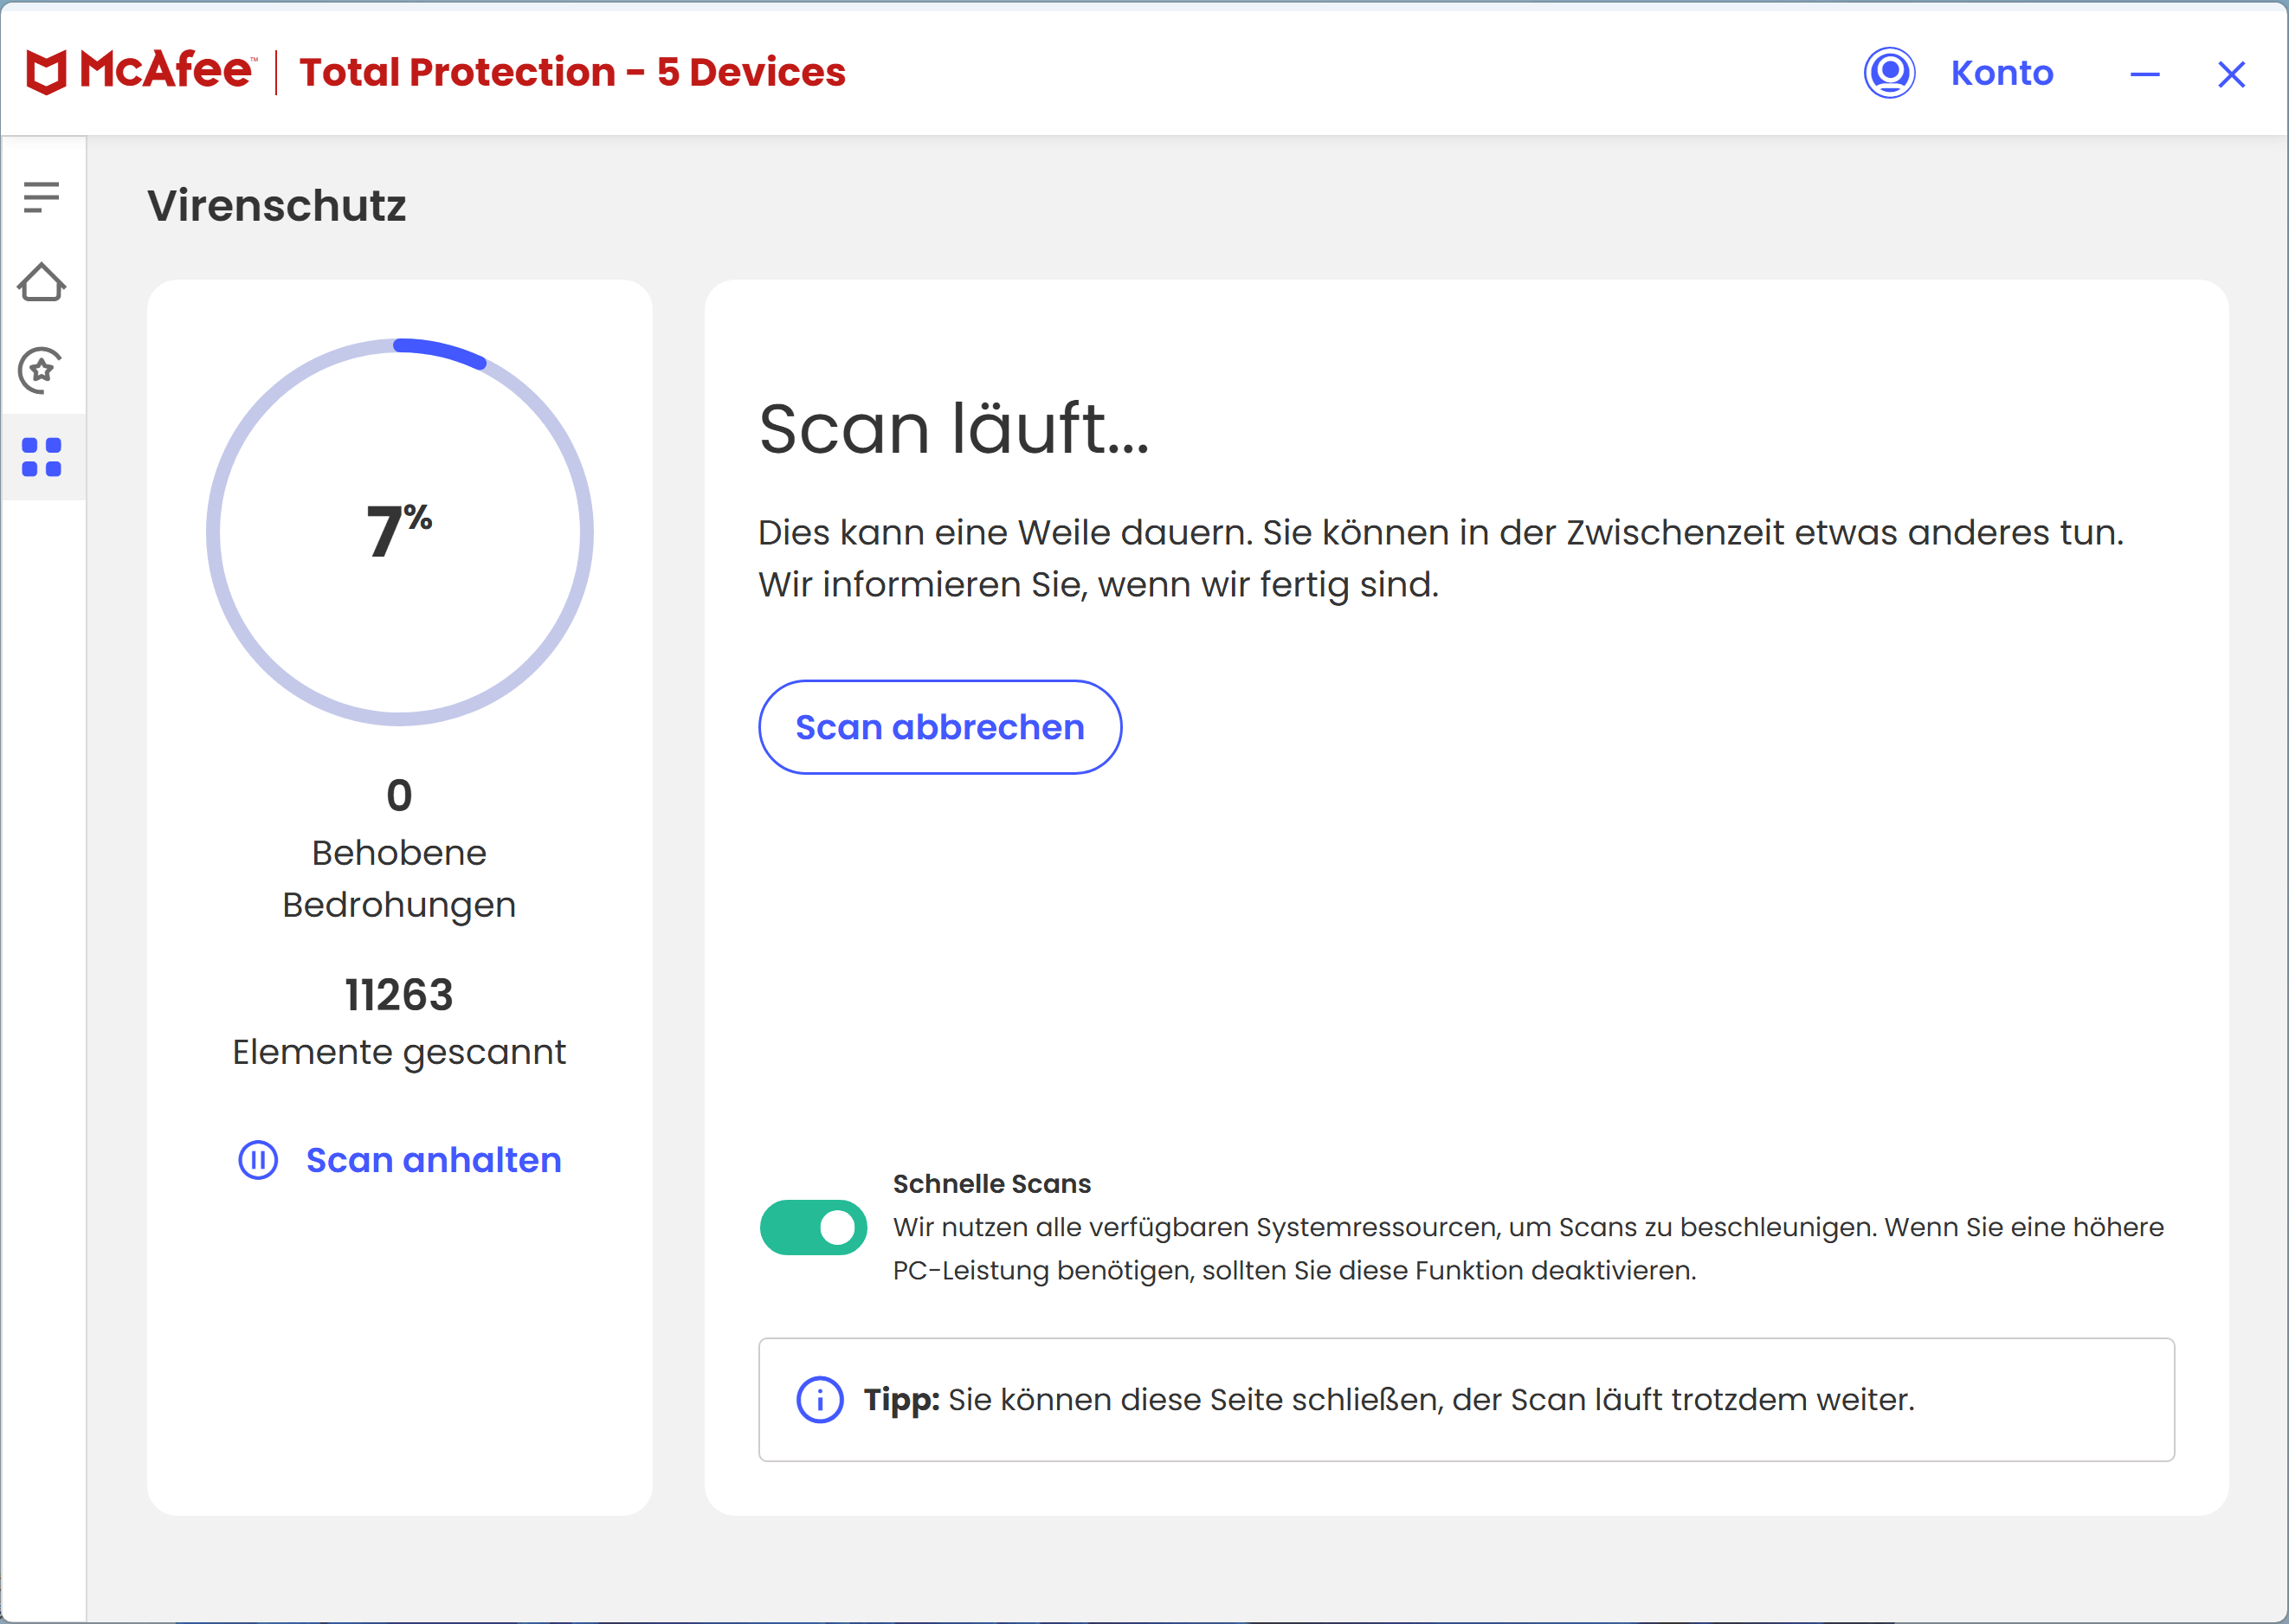Close the McAfee window
This screenshot has width=2289, height=1624.
(2231, 74)
